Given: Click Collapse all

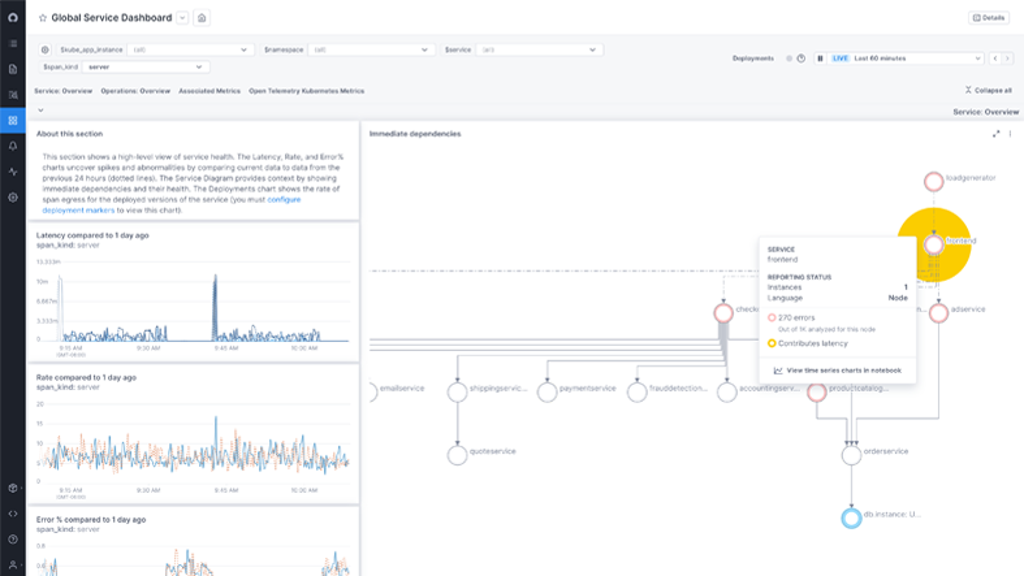Looking at the screenshot, I should tap(989, 90).
